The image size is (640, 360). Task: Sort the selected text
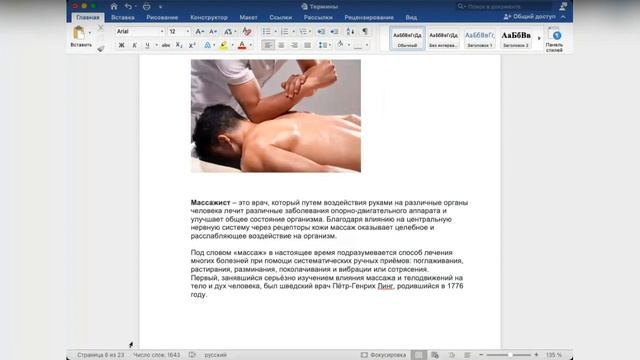[x=351, y=31]
